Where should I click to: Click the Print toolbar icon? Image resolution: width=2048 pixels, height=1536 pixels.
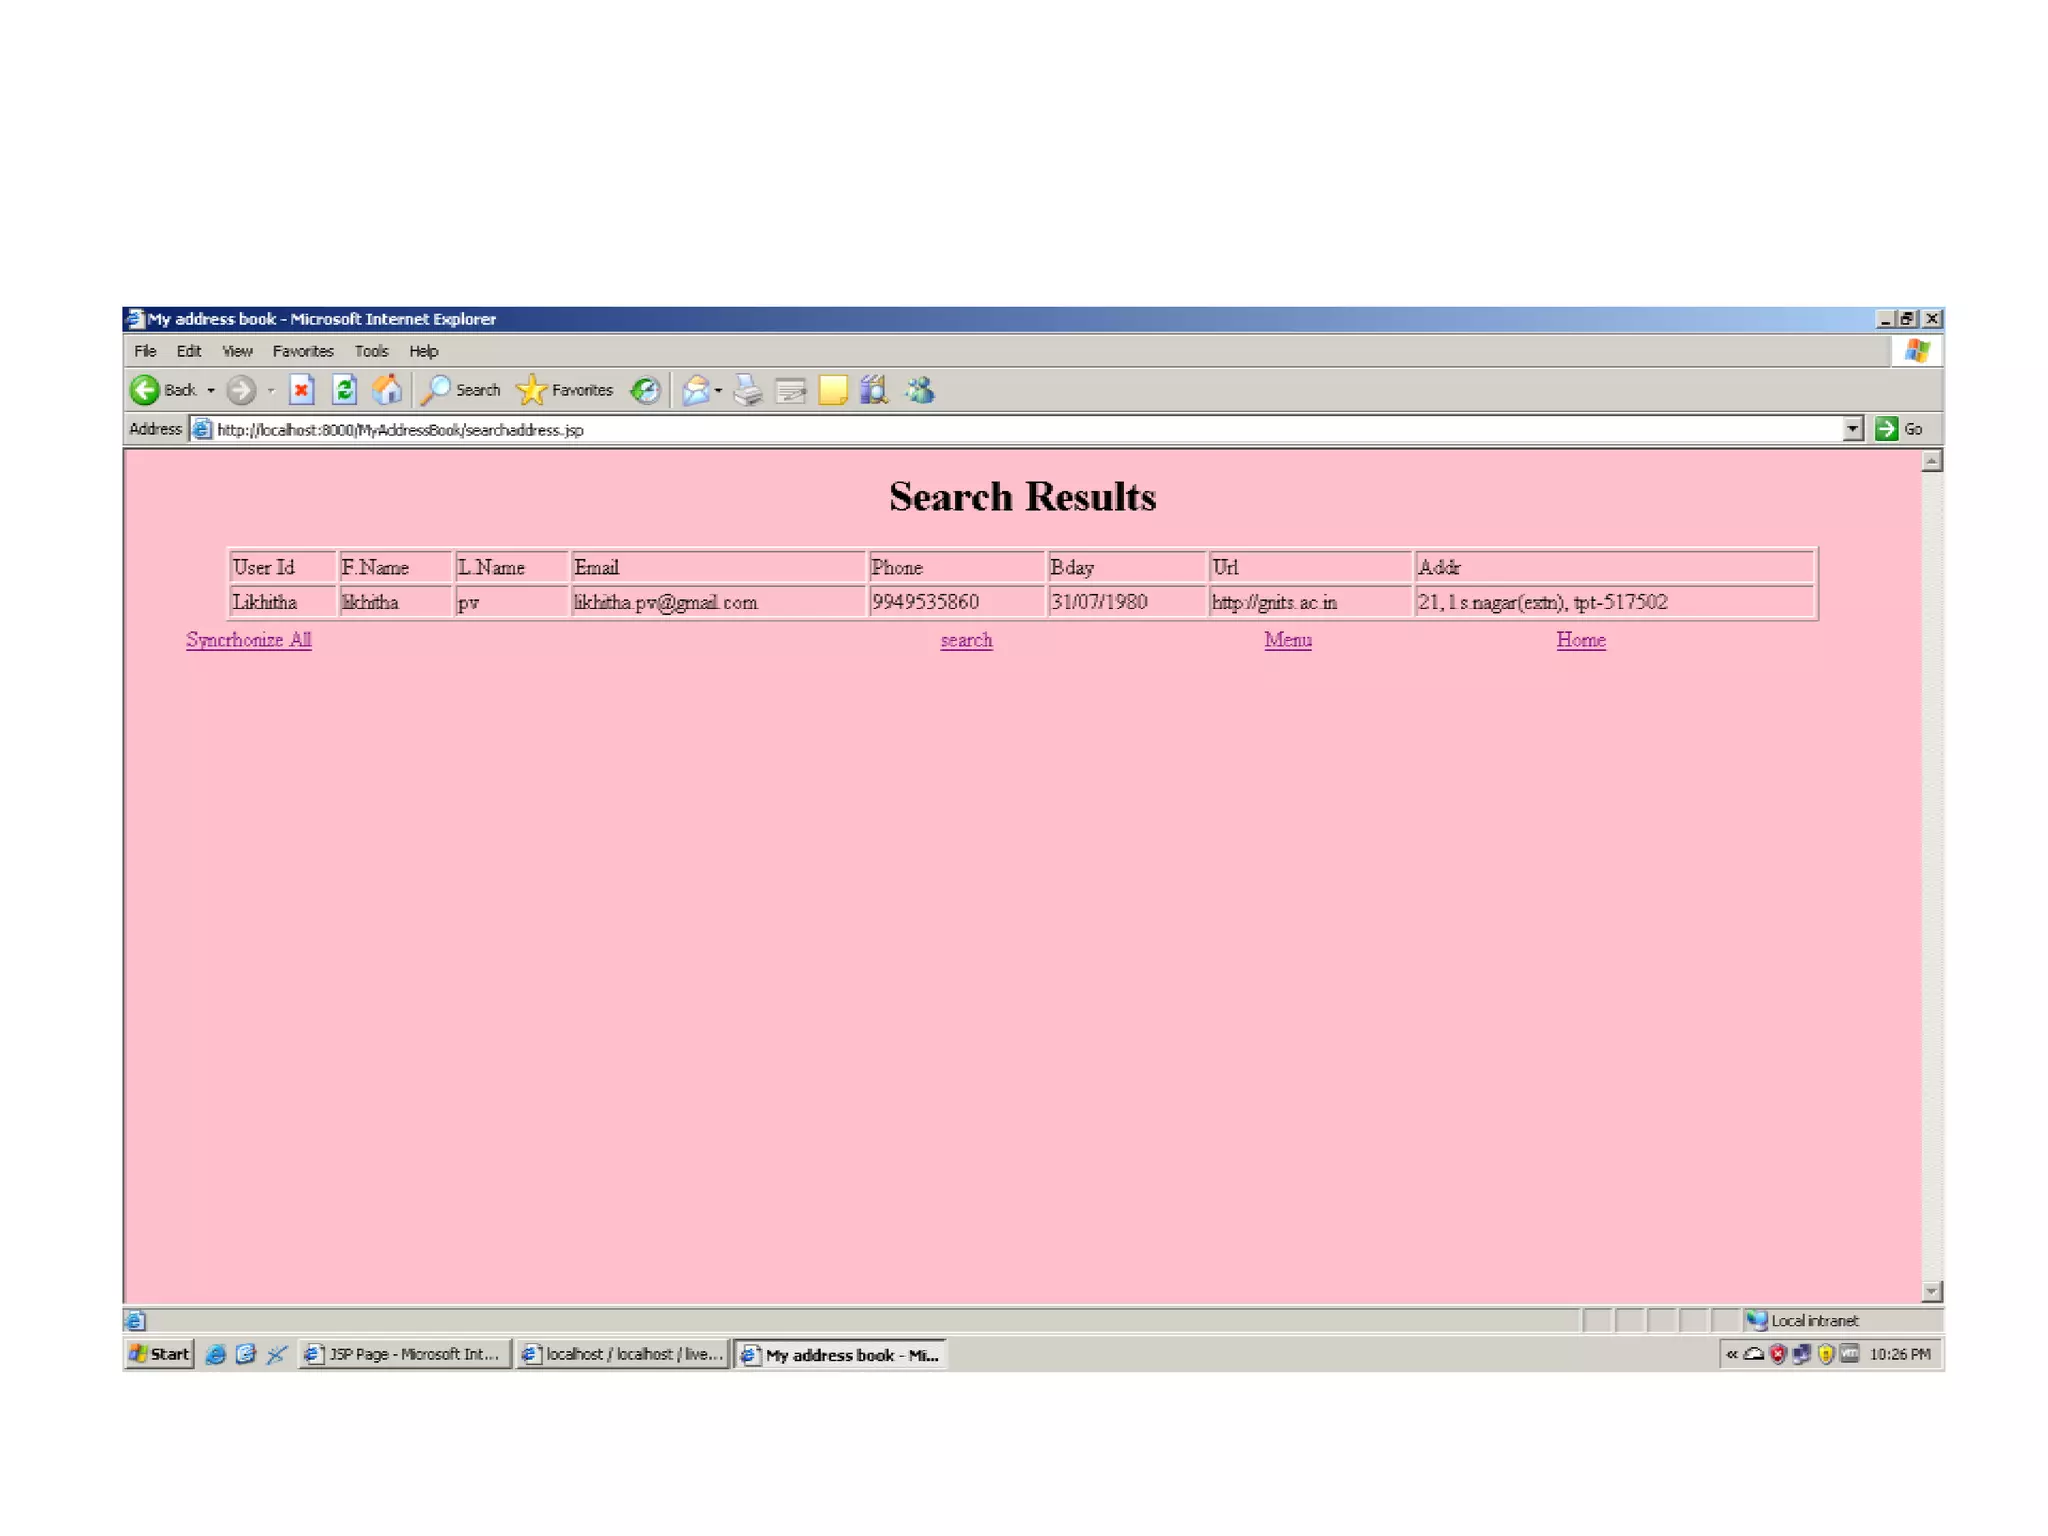tap(747, 390)
